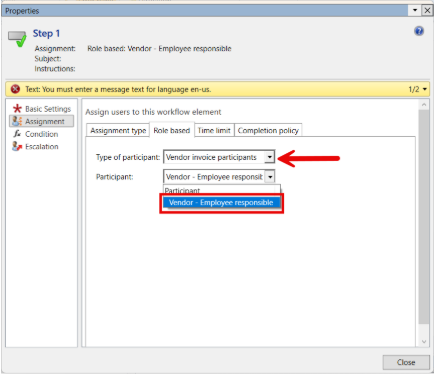Click the 'Type of participant:' label

pos(128,157)
